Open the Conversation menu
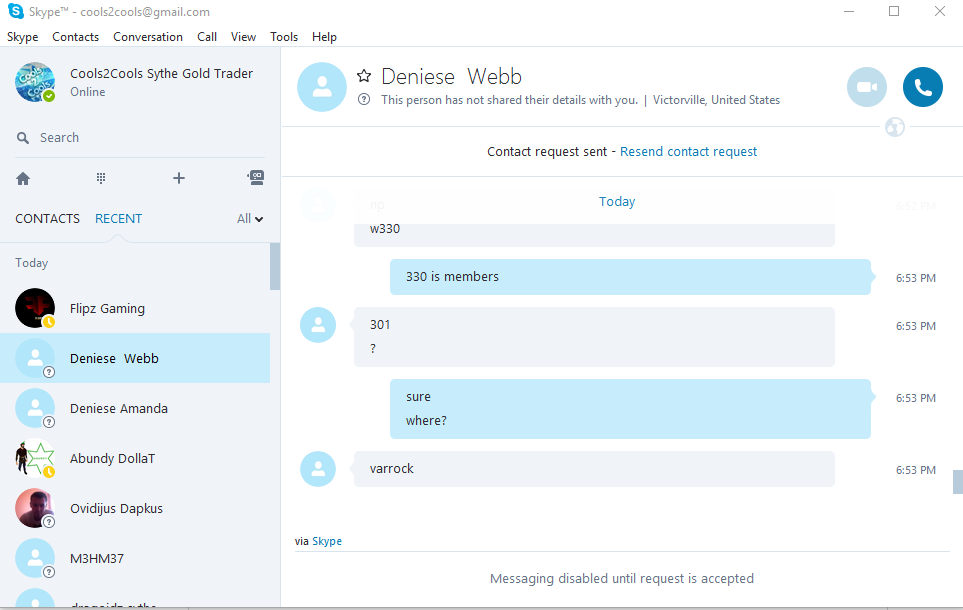963x610 pixels. [148, 37]
